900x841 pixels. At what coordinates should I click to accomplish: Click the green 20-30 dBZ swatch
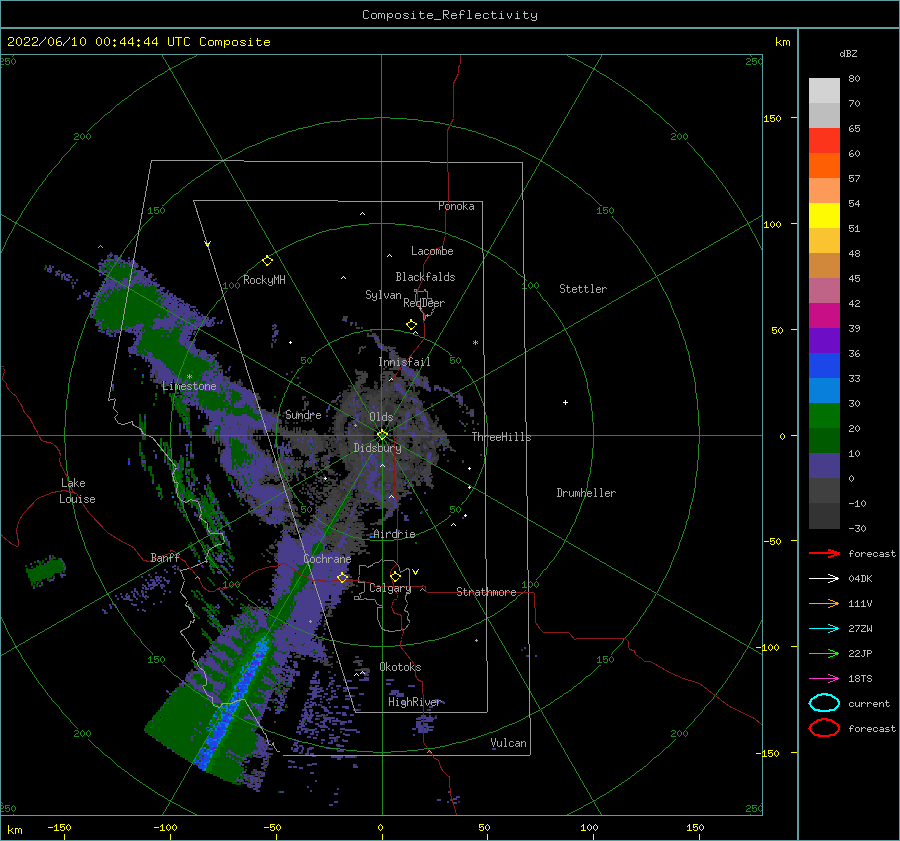coord(824,416)
